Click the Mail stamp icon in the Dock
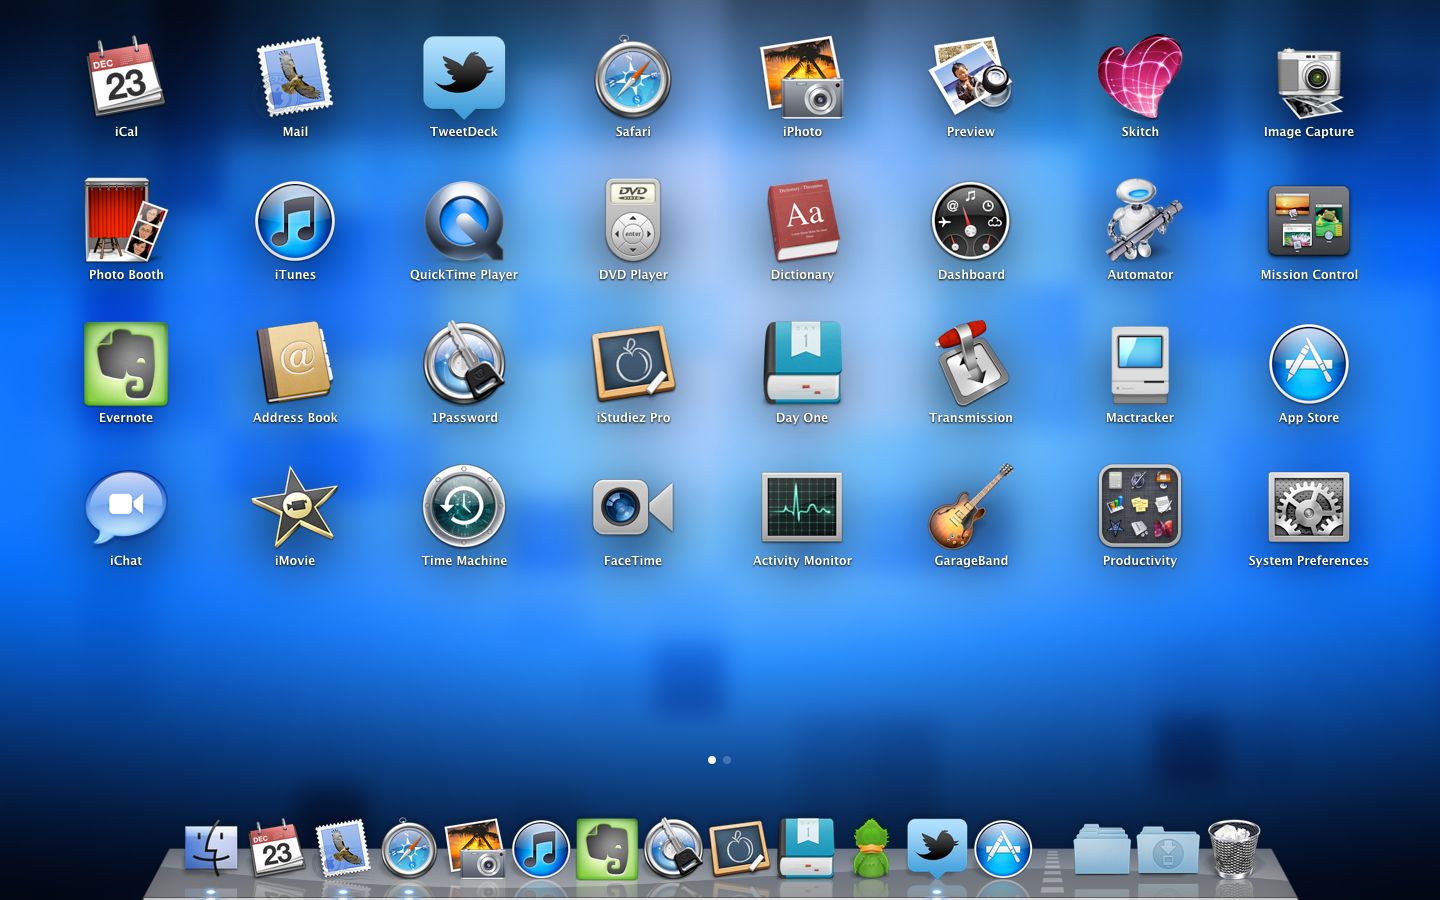Screen dimensions: 1440x900 pos(343,849)
